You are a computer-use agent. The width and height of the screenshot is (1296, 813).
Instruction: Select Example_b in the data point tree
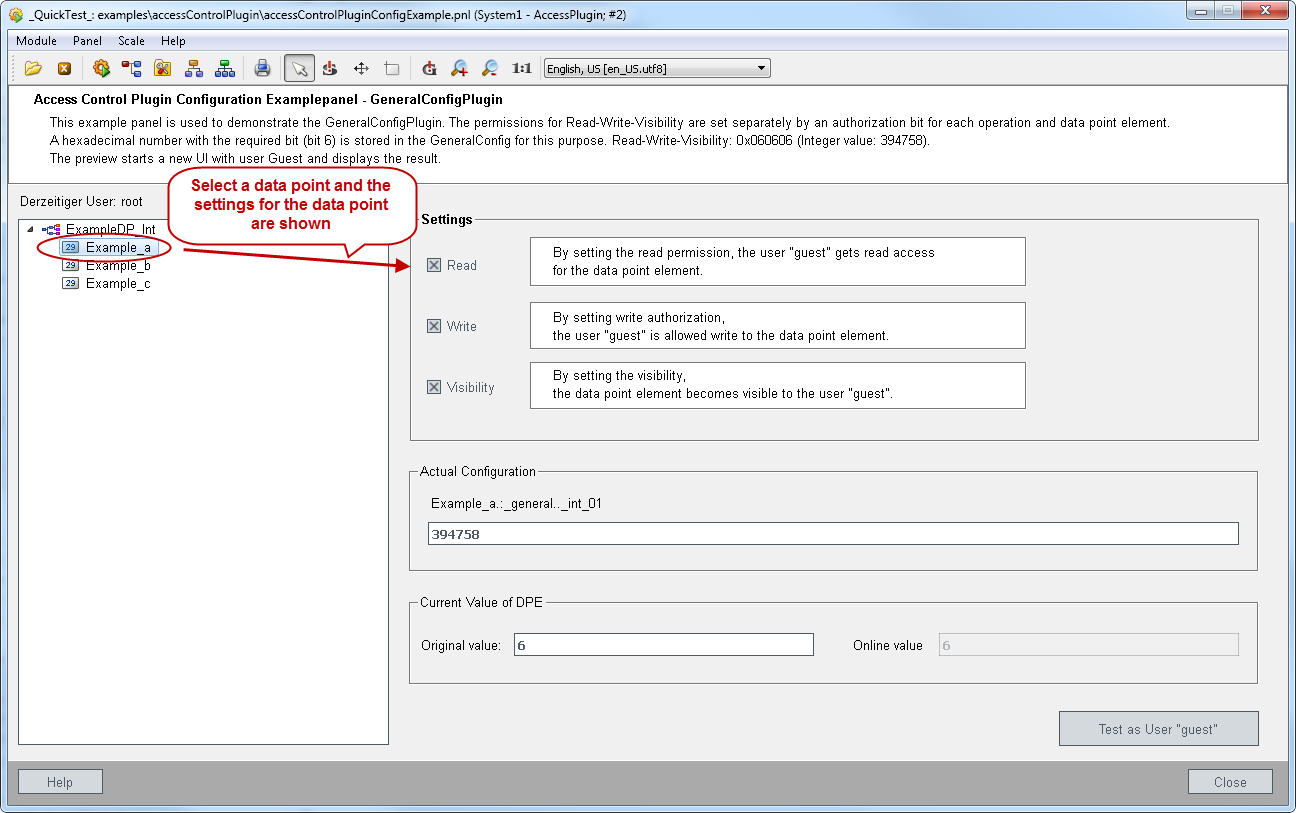pyautogui.click(x=118, y=266)
